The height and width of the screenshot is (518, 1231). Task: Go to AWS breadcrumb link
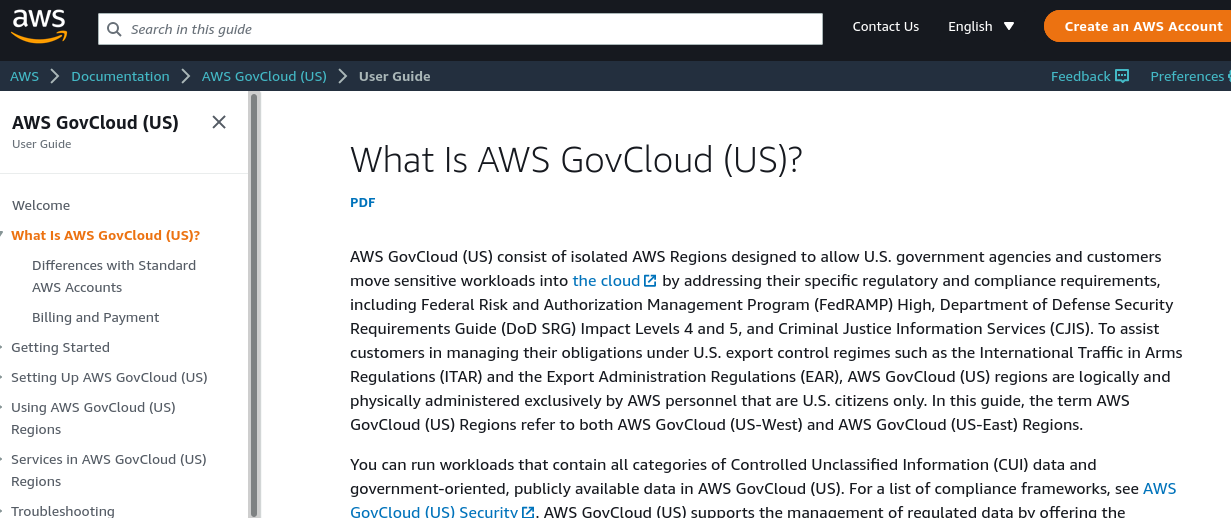point(25,76)
